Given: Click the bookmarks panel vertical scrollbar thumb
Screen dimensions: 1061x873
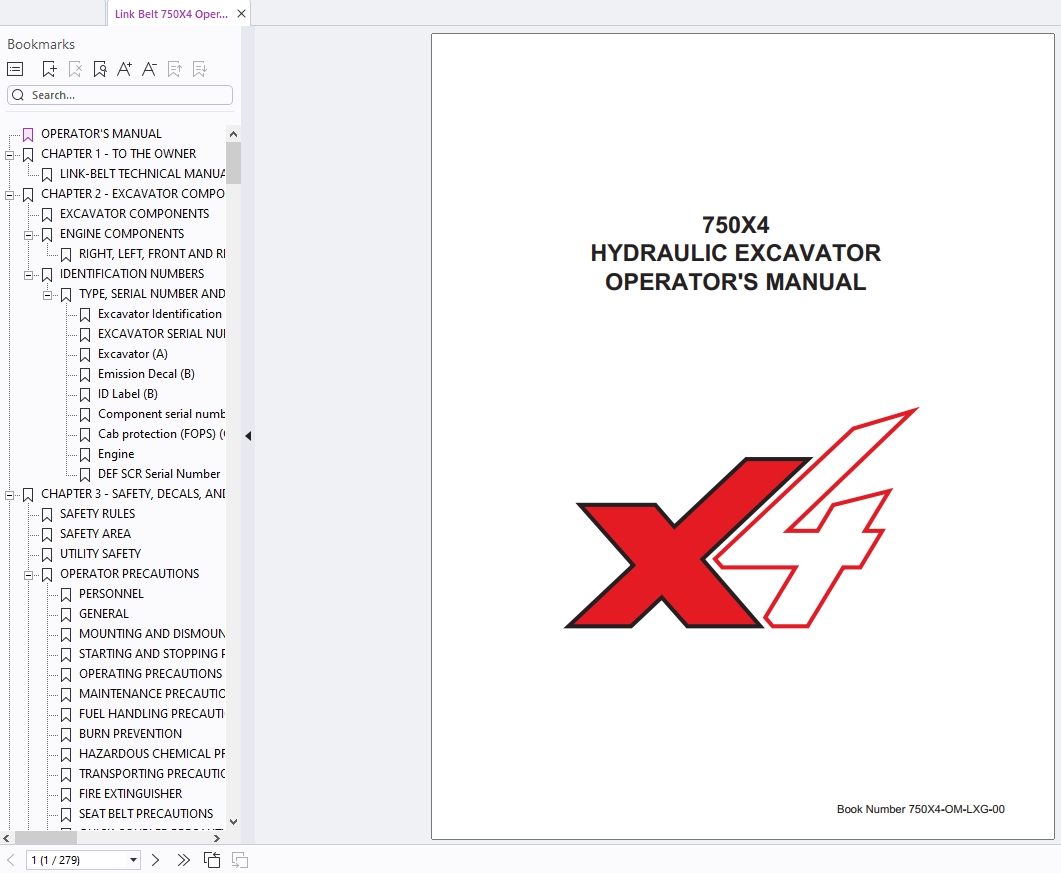Looking at the screenshot, I should (233, 163).
